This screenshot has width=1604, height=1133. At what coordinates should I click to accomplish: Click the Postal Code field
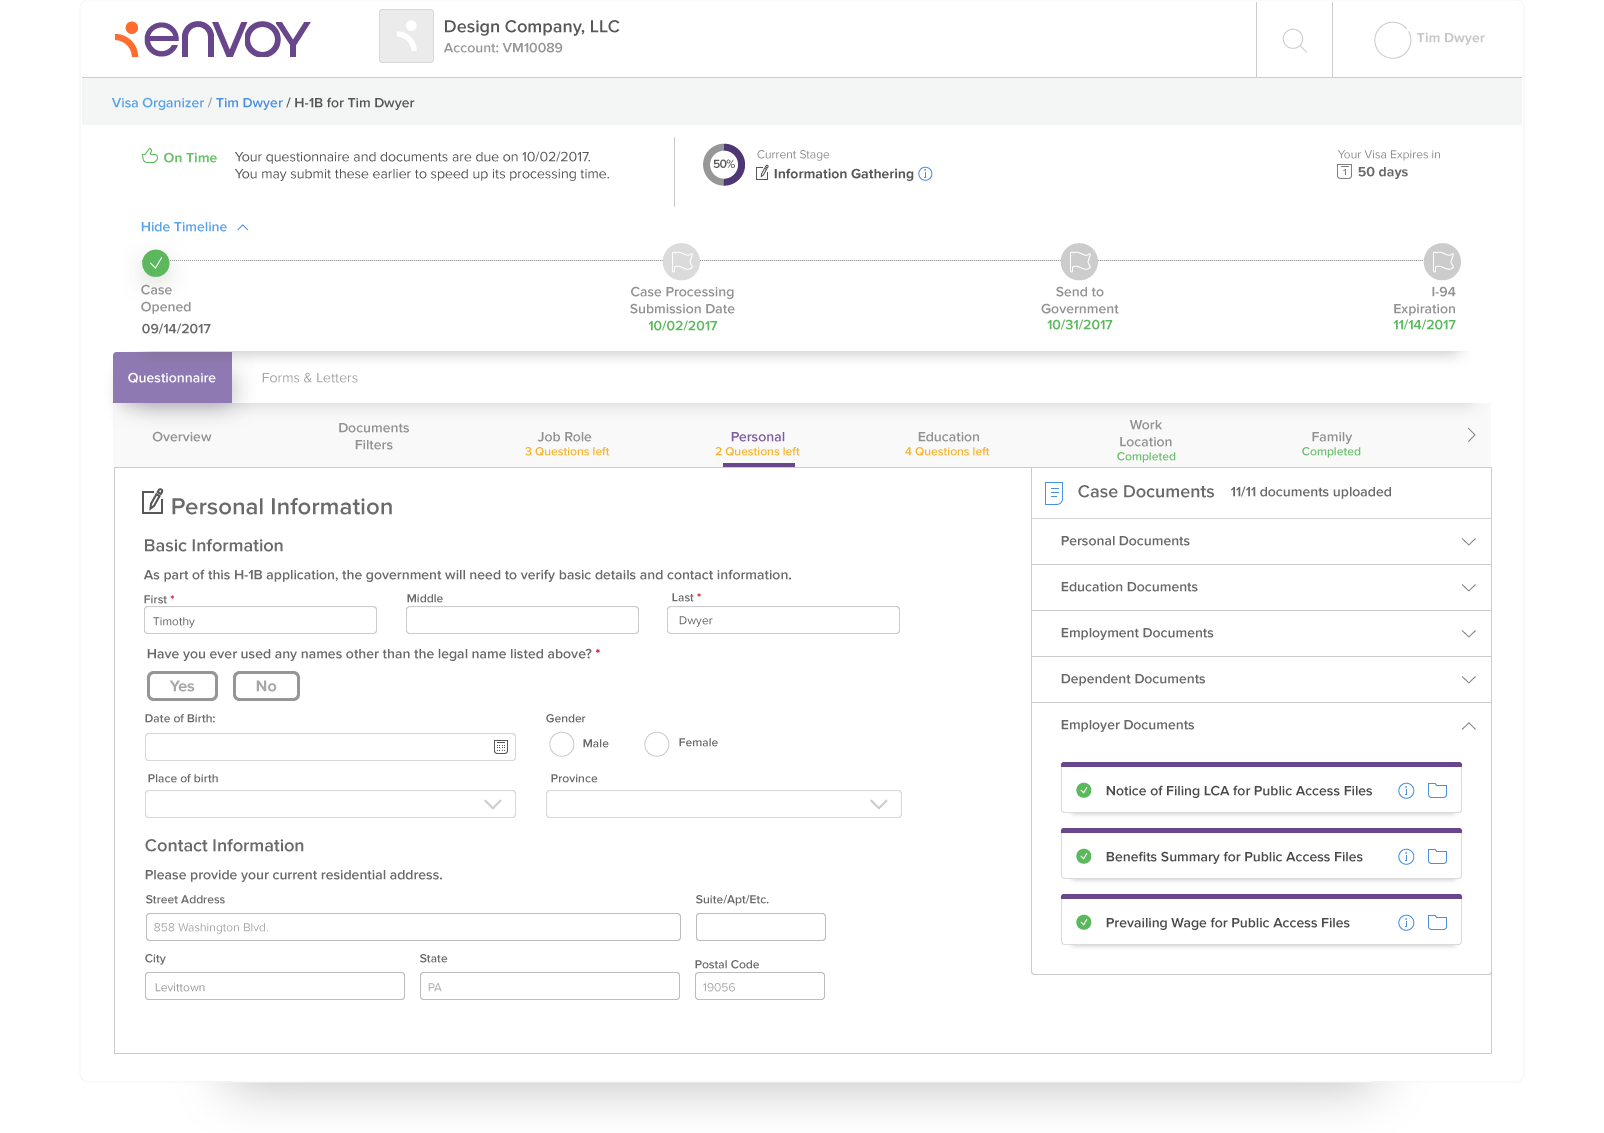pos(760,986)
